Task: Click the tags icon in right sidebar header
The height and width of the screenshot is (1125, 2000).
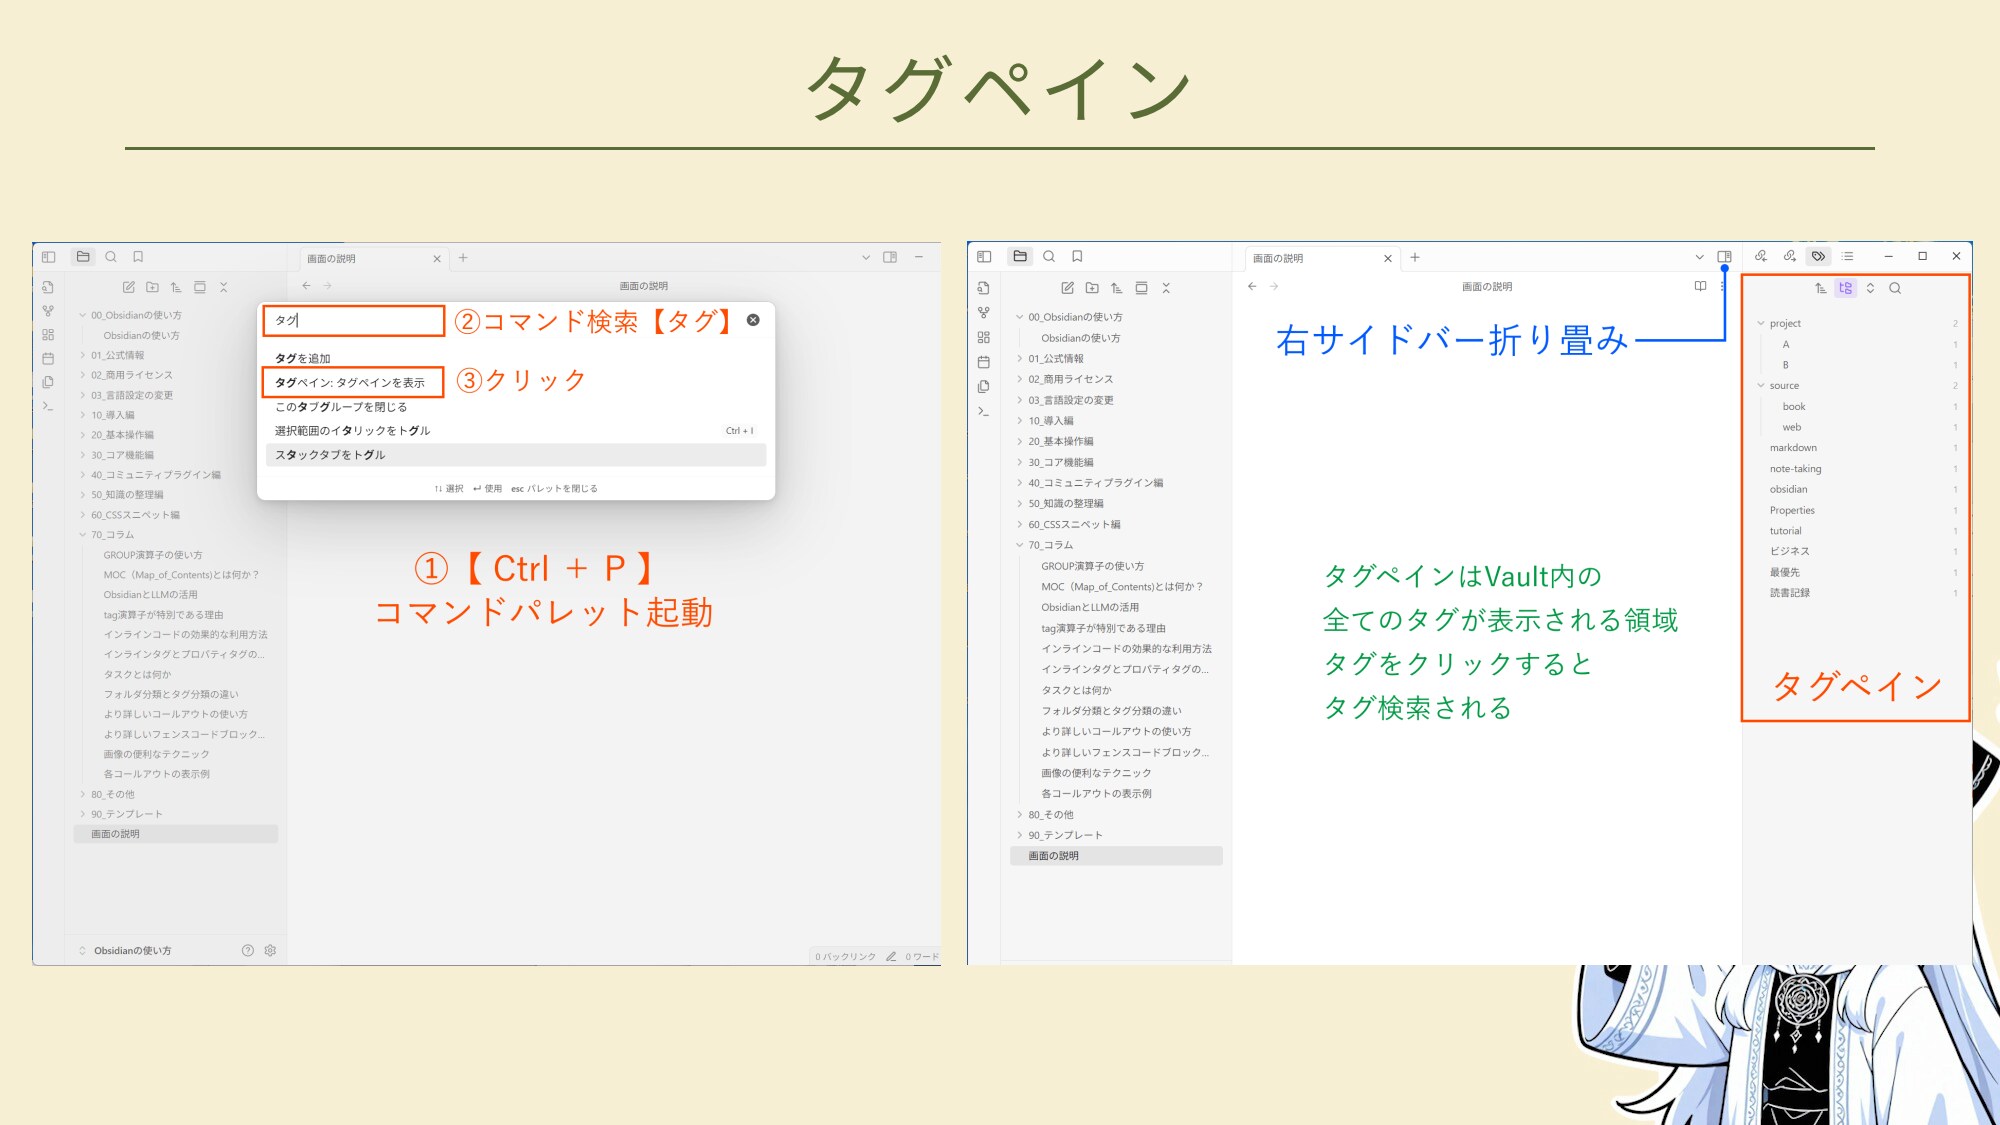Action: click(1818, 257)
